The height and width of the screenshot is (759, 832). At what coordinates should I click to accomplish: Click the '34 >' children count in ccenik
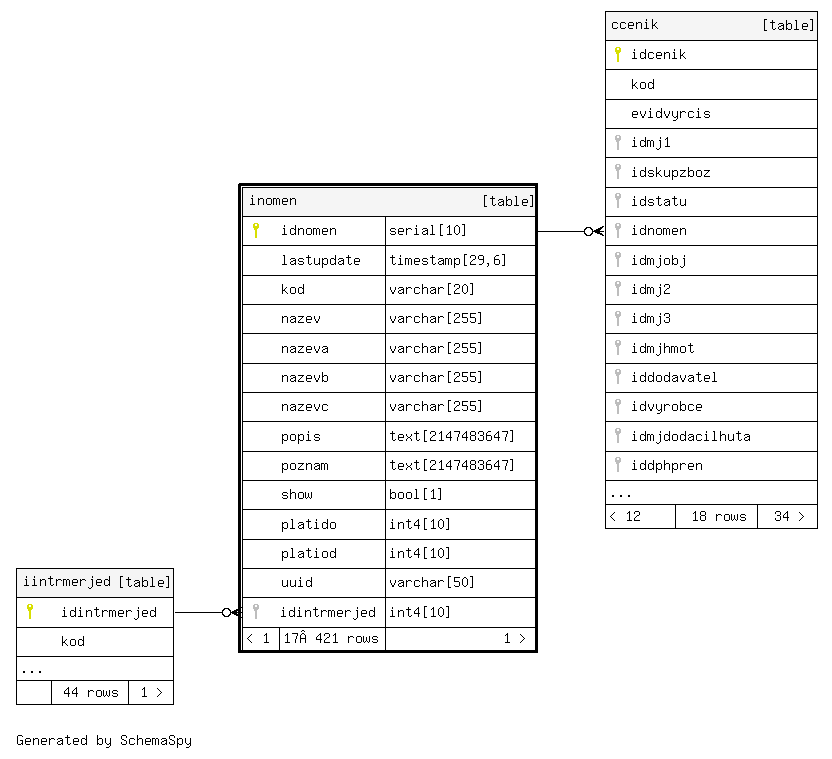coord(786,516)
